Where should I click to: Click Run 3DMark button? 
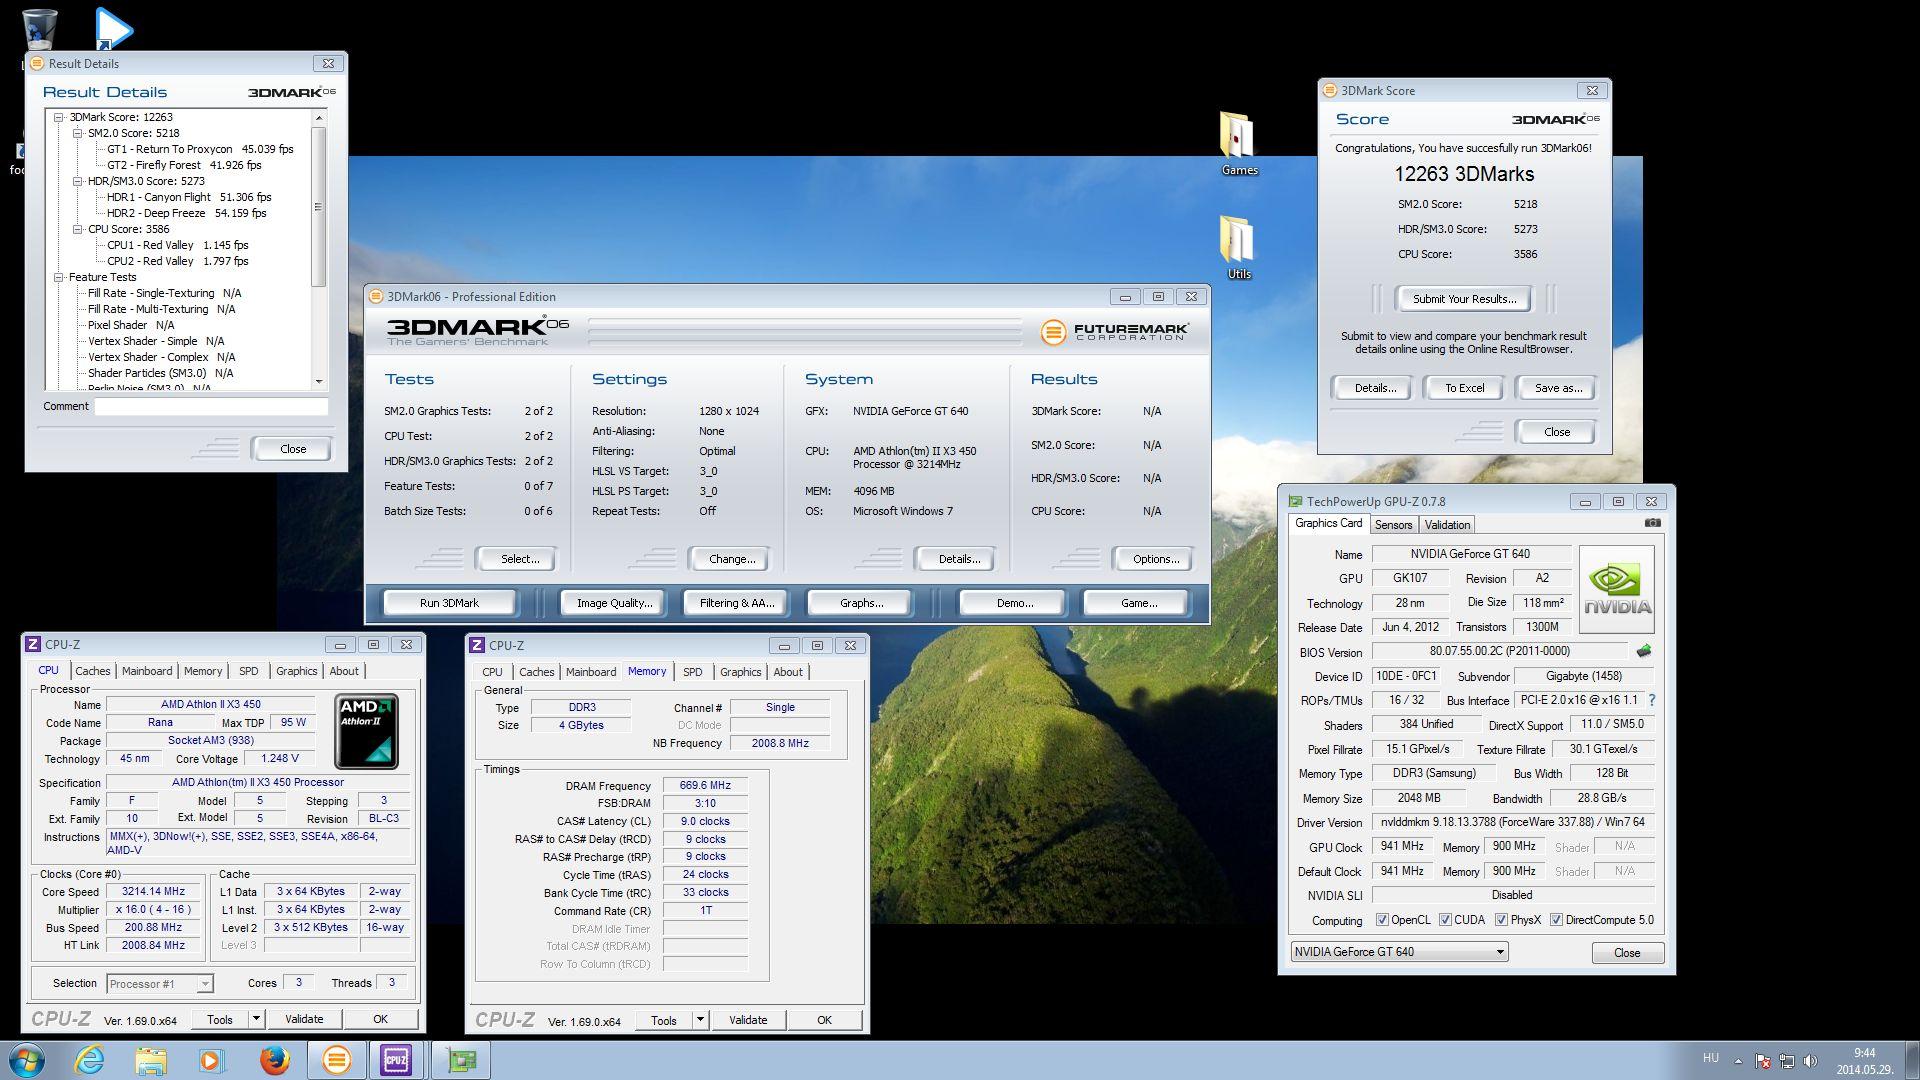pos(449,603)
